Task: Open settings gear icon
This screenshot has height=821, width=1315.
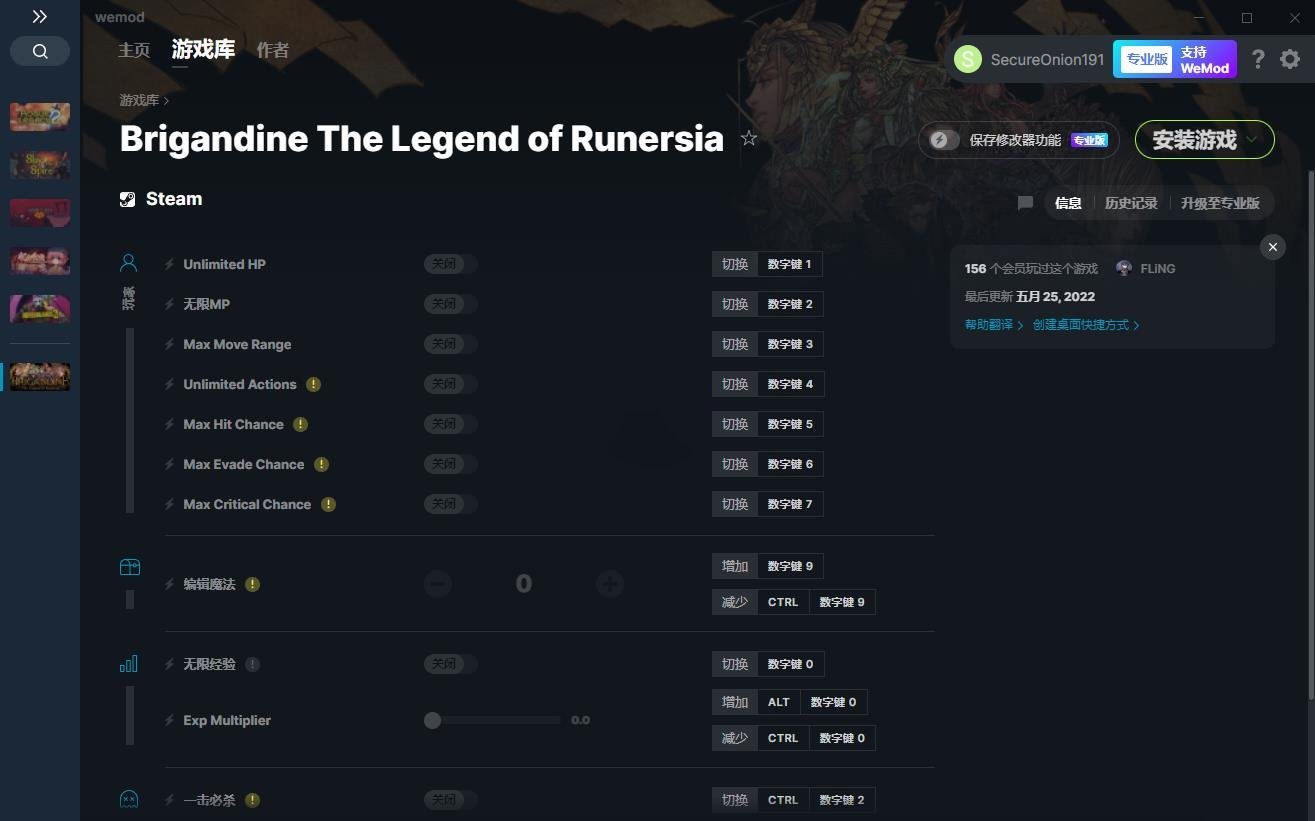Action: (x=1290, y=59)
